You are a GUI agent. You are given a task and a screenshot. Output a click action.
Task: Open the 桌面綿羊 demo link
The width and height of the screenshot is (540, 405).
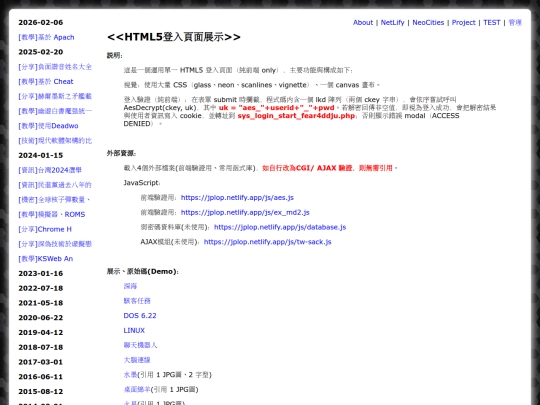point(137,390)
